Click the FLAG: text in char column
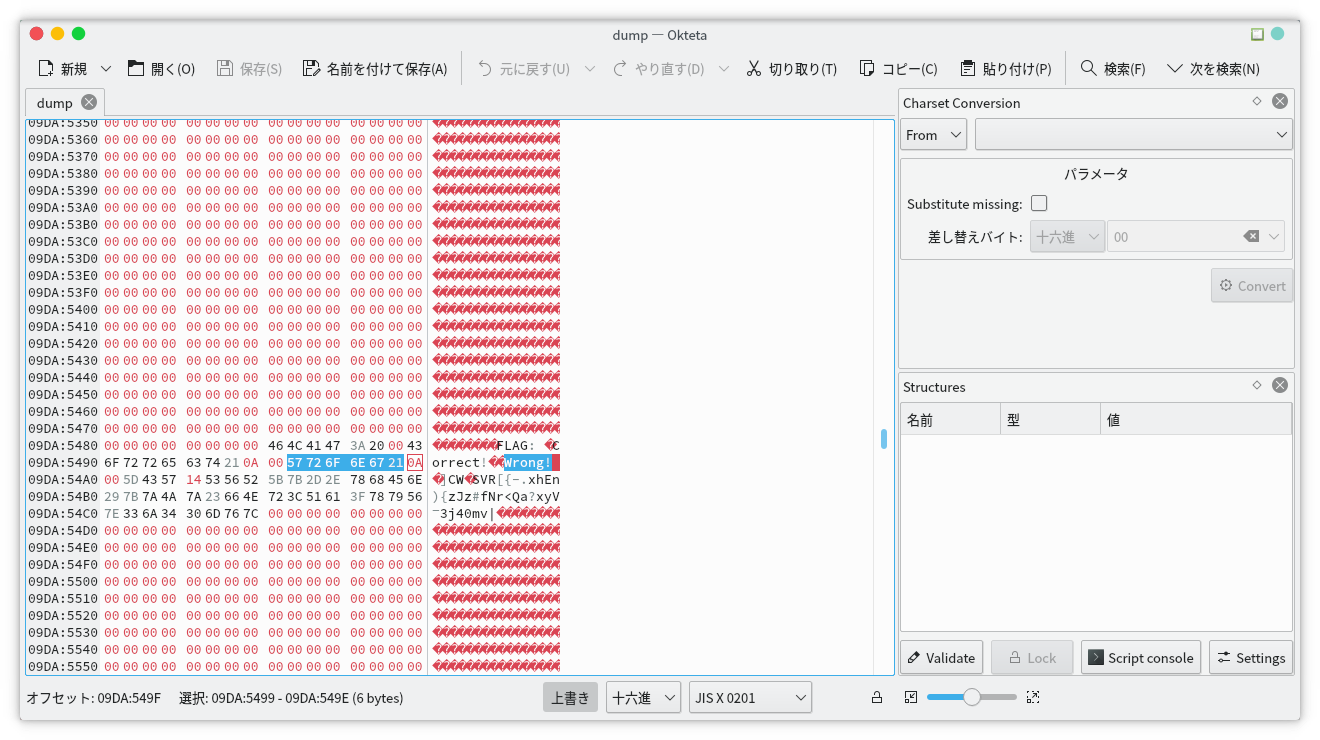This screenshot has height=740, width=1320. click(516, 445)
